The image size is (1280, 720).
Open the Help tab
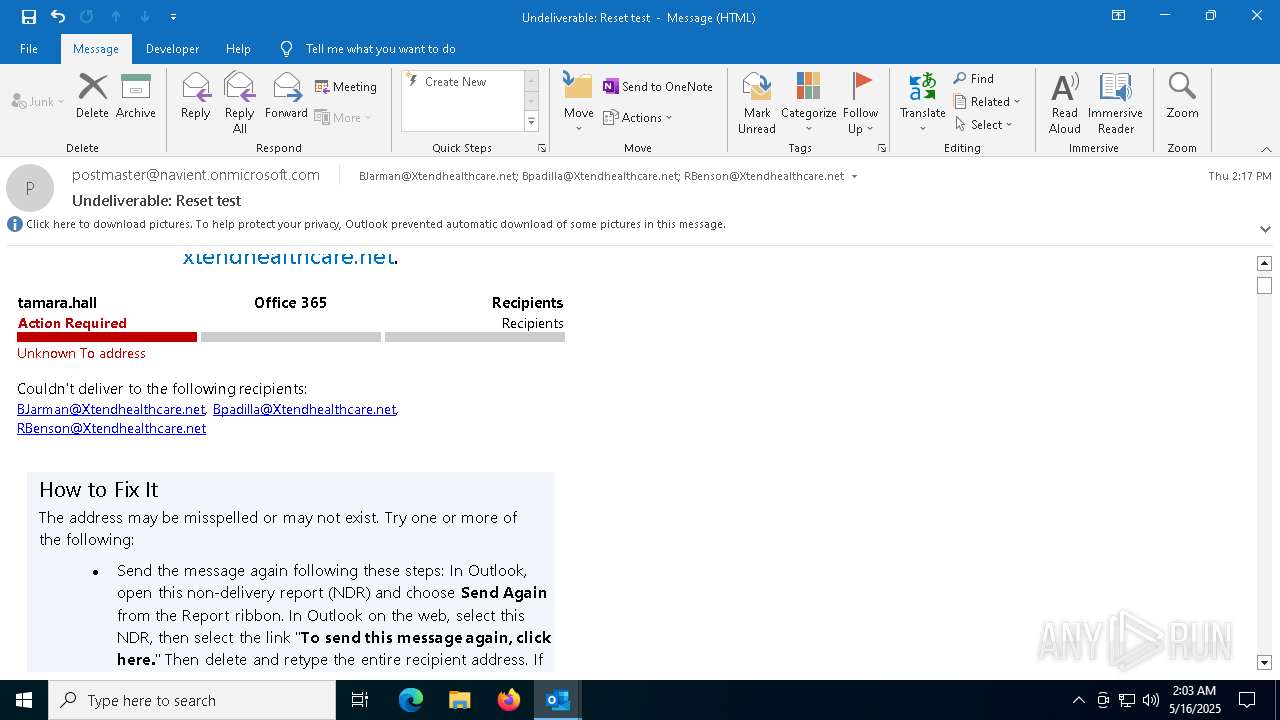[x=238, y=49]
